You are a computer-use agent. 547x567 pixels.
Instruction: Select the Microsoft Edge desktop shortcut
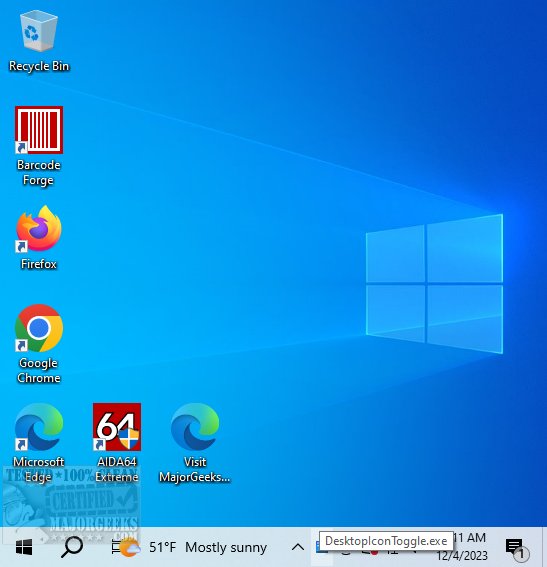coord(39,443)
